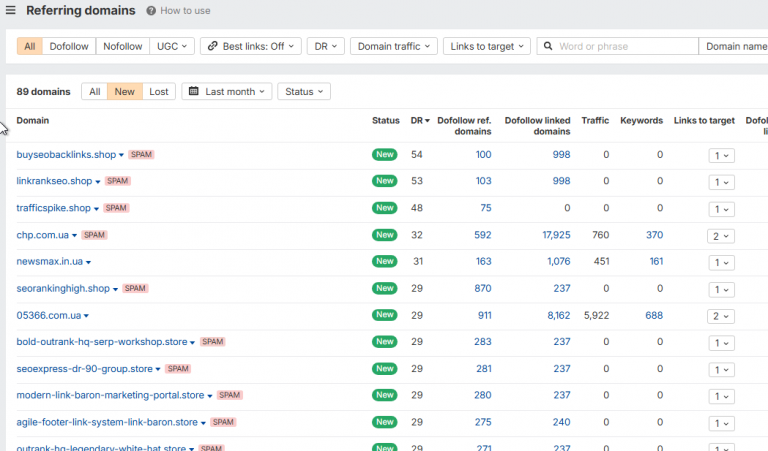Open the Status filter dropdown
Screen dimensions: 768x451
pos(304,92)
